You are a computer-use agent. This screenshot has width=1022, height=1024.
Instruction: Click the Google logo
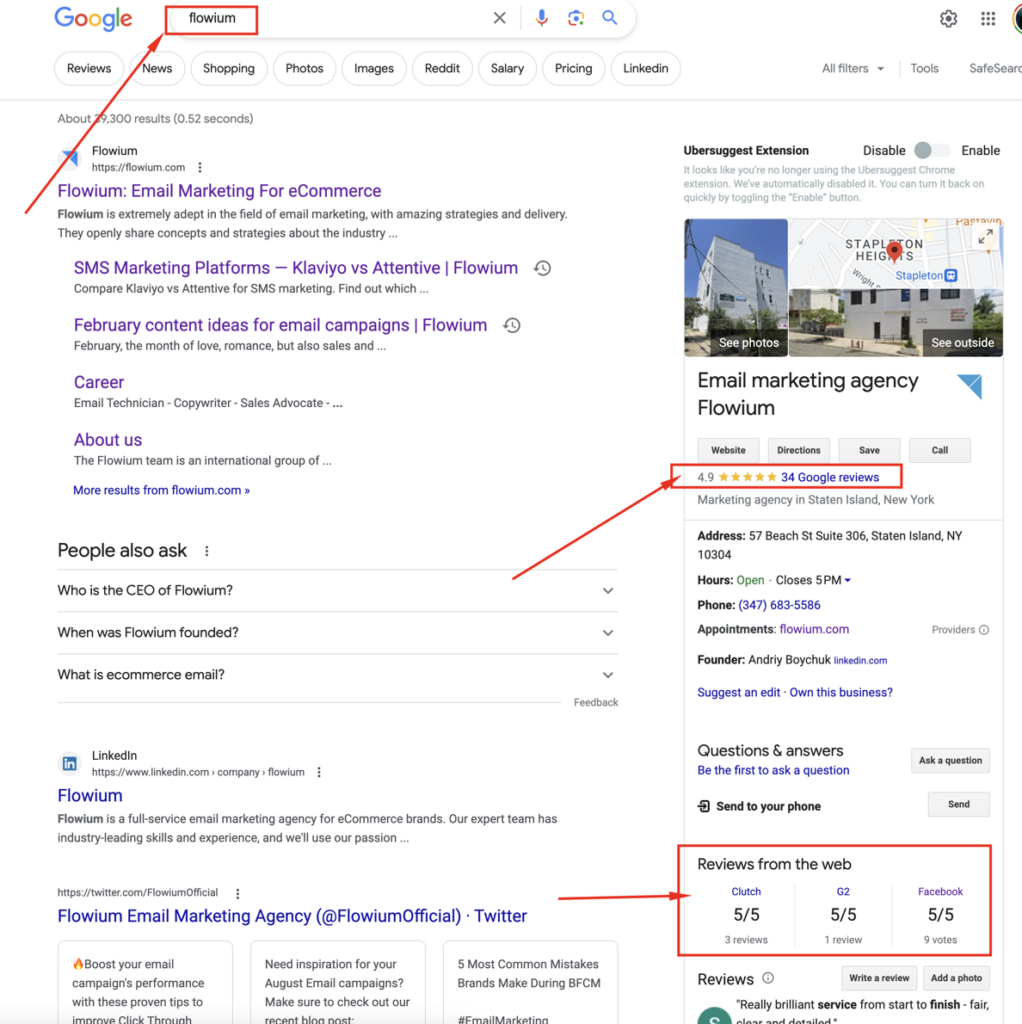click(93, 20)
